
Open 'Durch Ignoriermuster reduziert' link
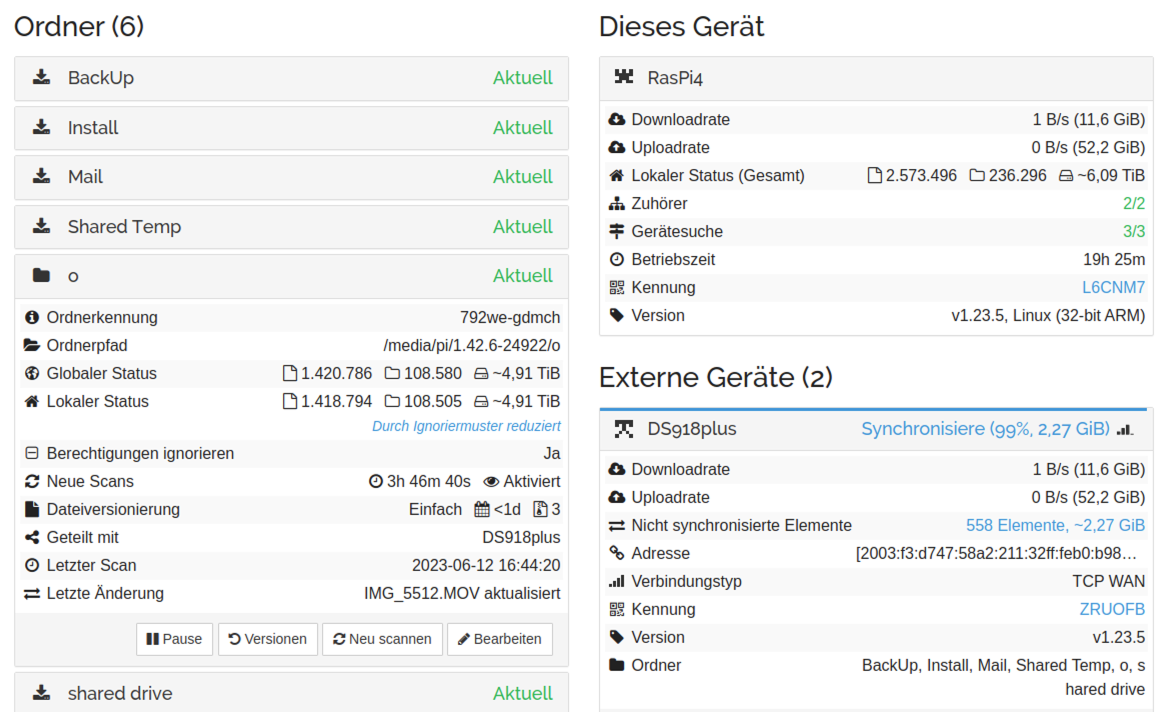click(x=466, y=426)
